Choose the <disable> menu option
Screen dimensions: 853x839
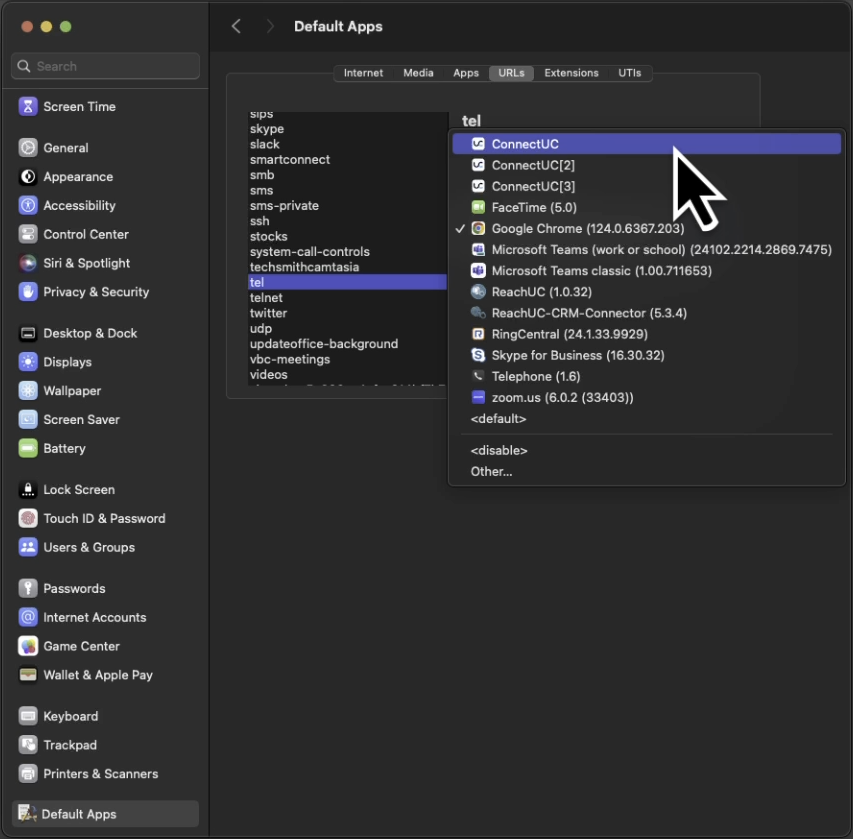coord(646,451)
